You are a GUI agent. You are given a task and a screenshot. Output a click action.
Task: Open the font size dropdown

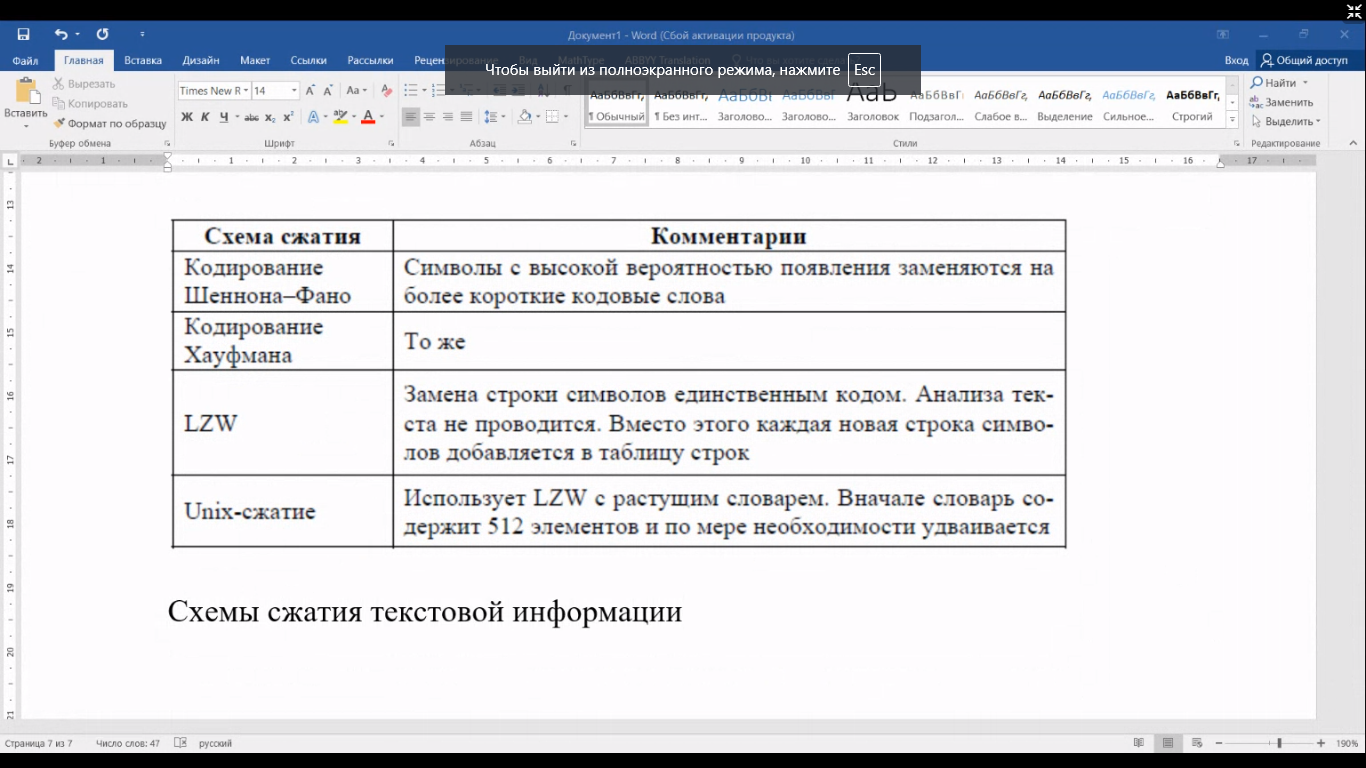(x=294, y=91)
